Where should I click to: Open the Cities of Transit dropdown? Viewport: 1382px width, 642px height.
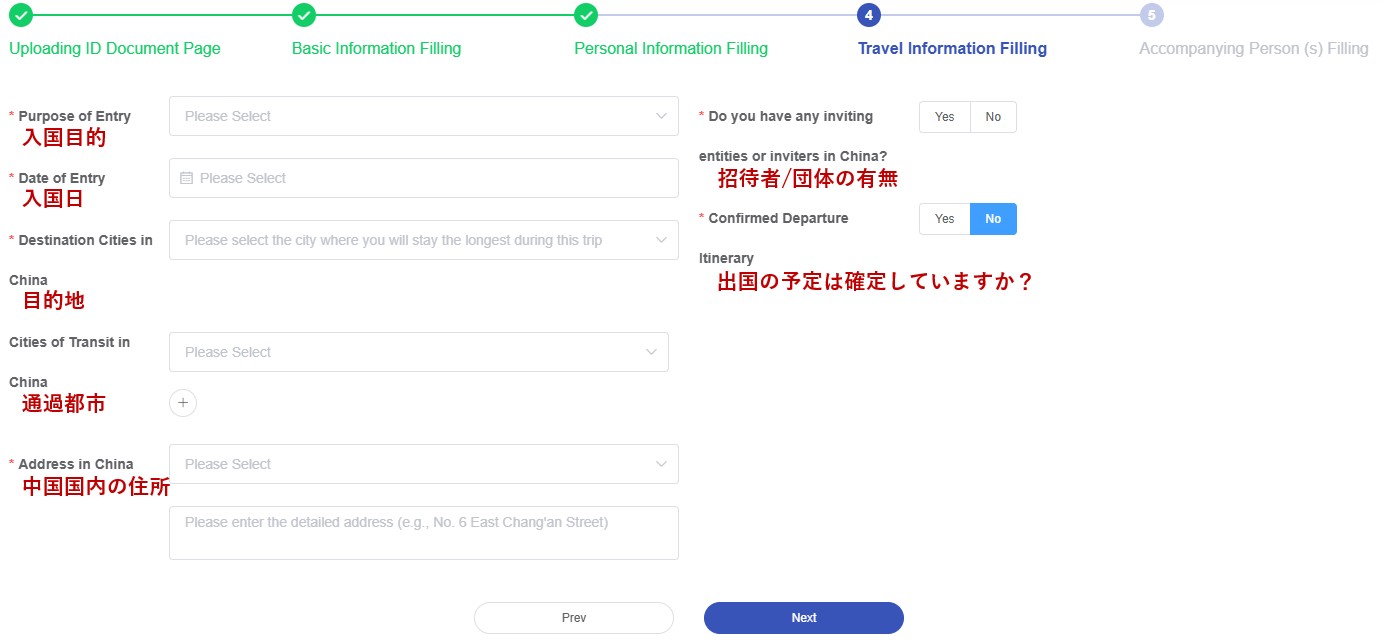[418, 352]
